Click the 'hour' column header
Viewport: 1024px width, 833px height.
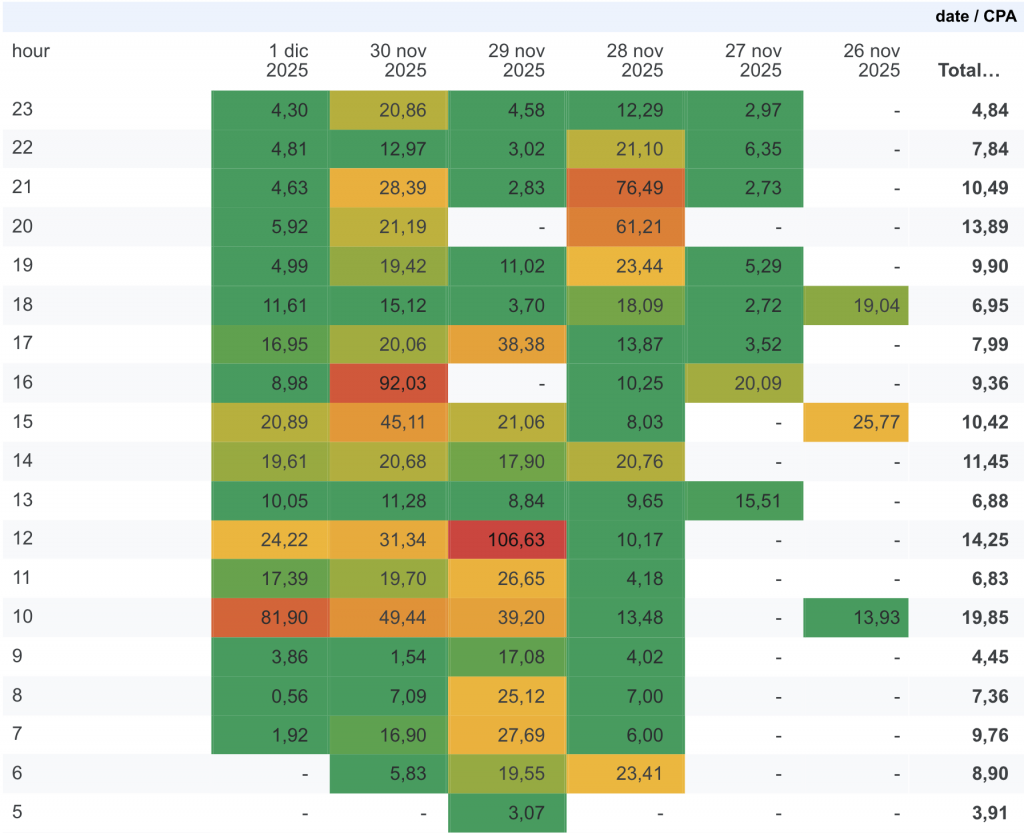pyautogui.click(x=31, y=51)
